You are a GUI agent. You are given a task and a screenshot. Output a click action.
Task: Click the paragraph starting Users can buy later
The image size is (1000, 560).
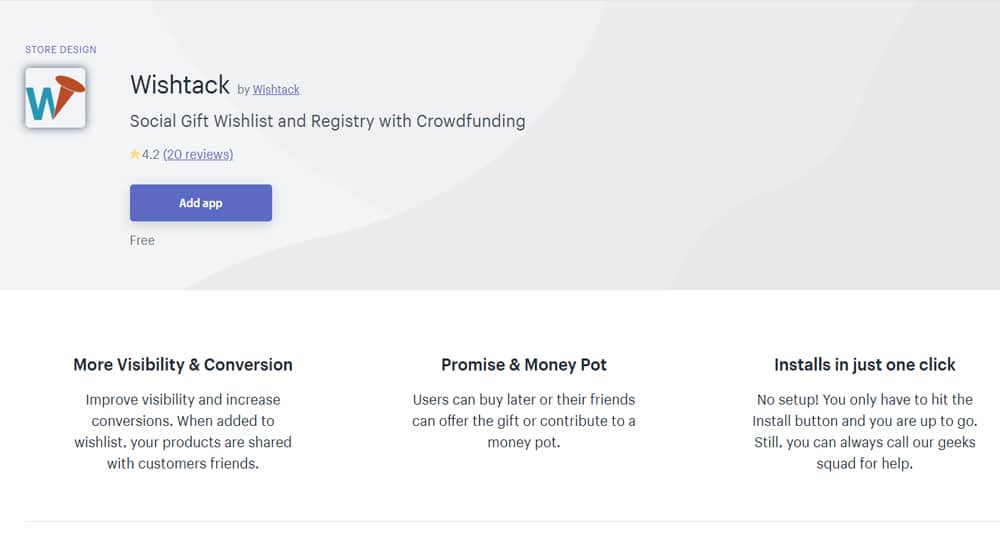coord(524,421)
